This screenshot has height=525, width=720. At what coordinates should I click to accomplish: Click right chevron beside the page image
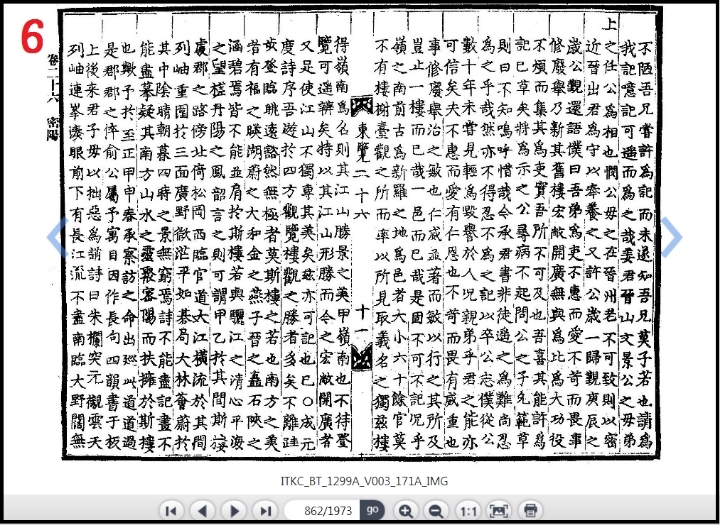671,237
